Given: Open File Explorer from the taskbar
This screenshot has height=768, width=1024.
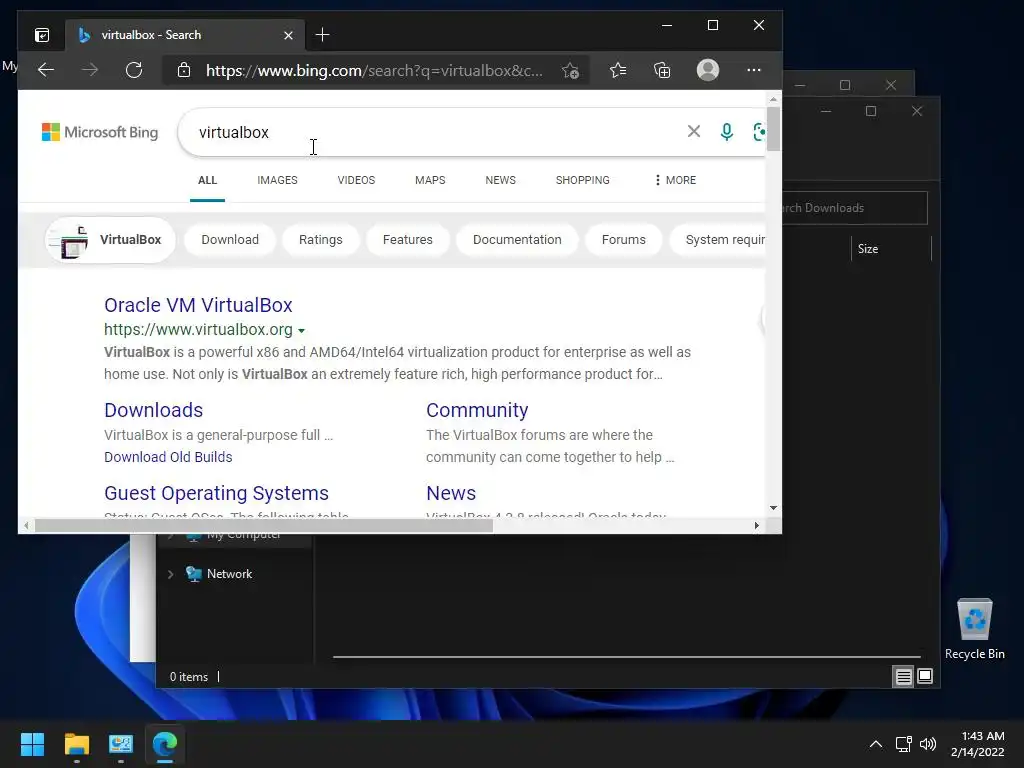Looking at the screenshot, I should click(76, 744).
